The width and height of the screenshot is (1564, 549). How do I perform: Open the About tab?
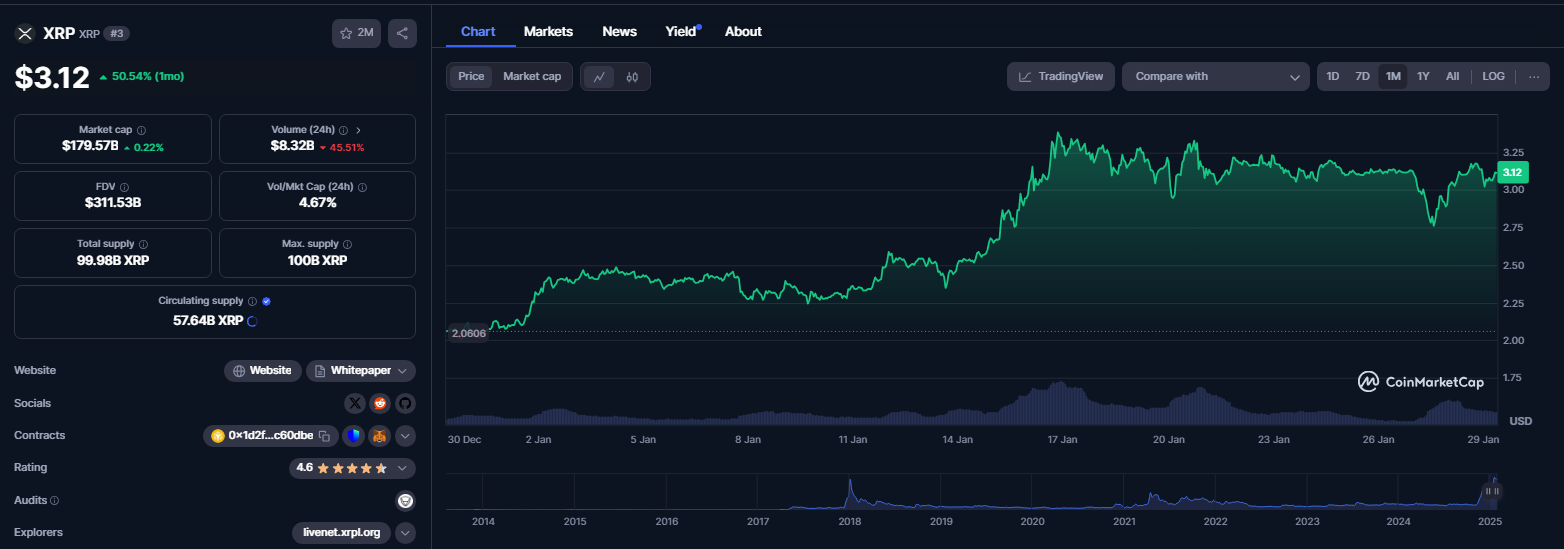743,32
